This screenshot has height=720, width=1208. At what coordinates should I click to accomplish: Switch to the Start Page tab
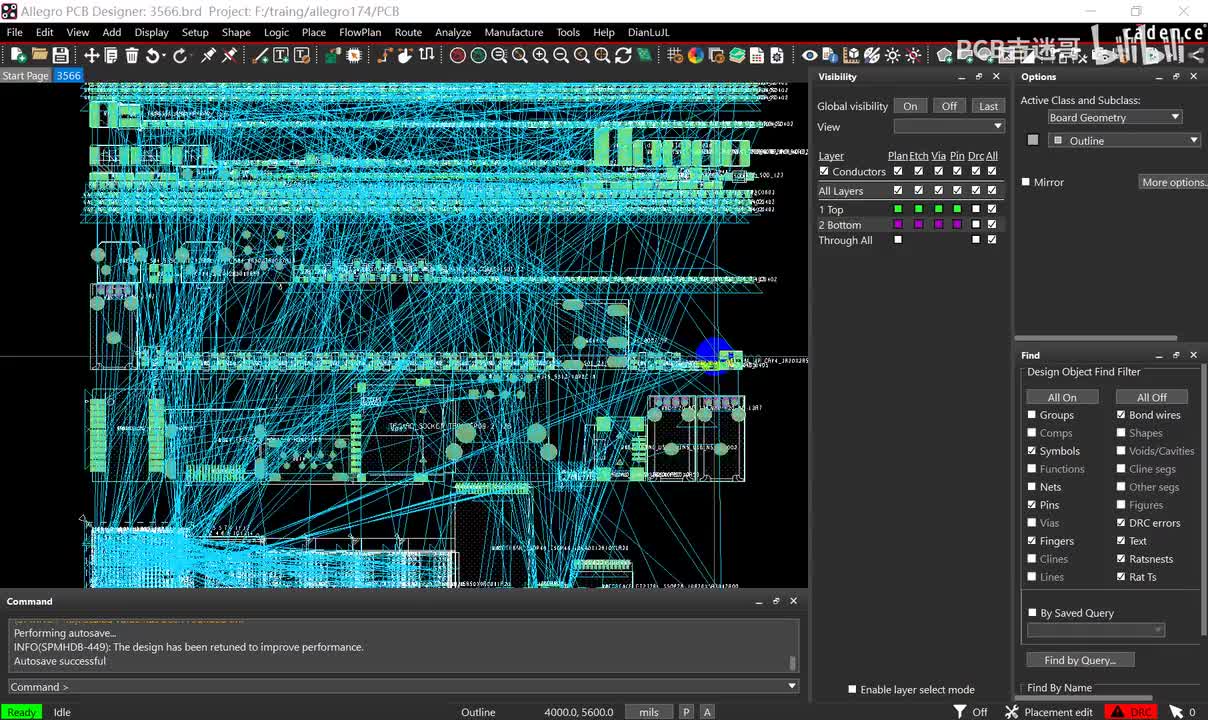pyautogui.click(x=25, y=76)
